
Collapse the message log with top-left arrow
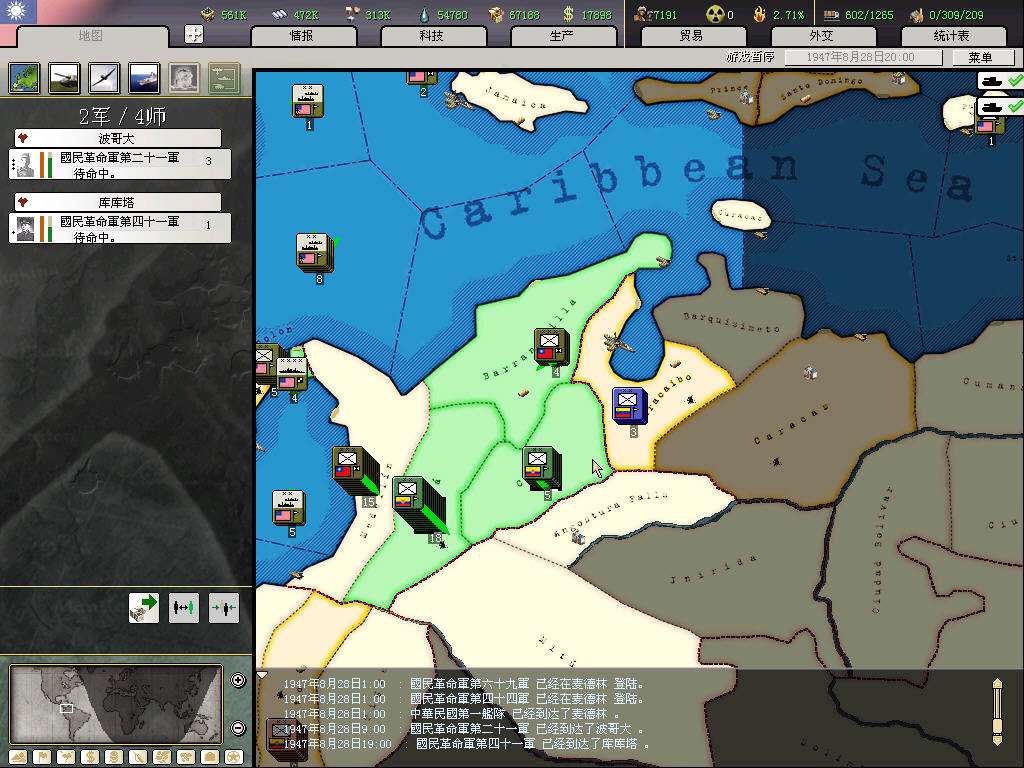click(263, 675)
